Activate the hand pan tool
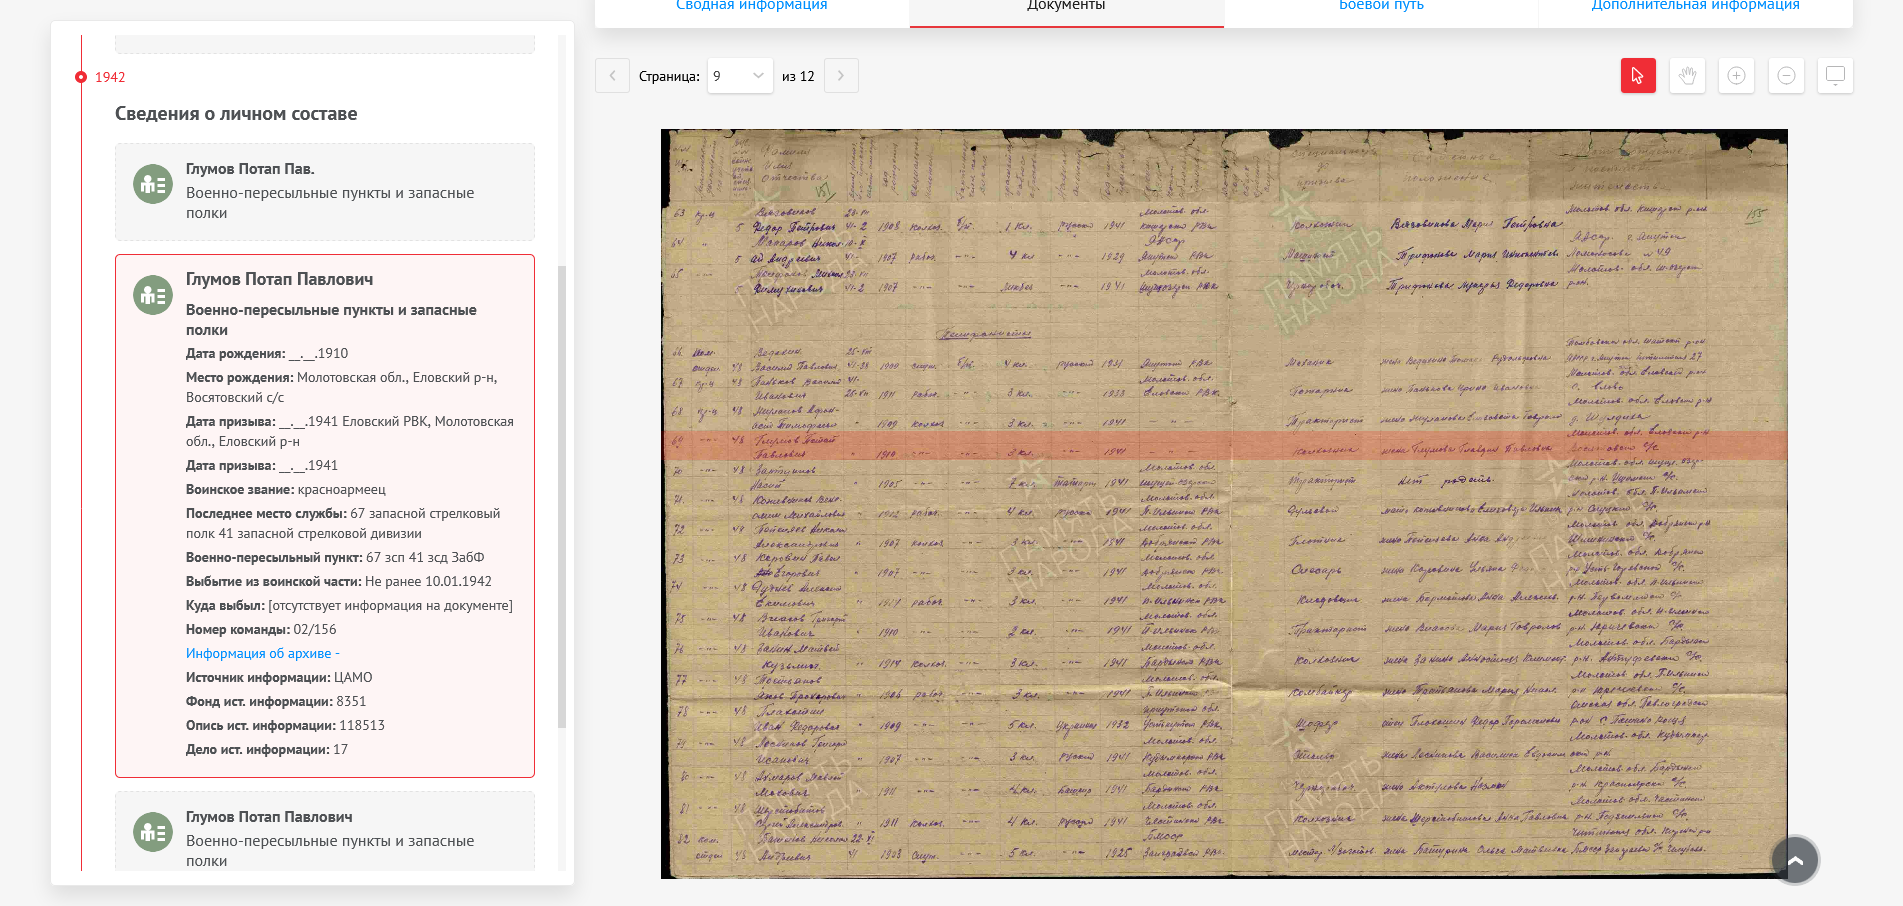The height and width of the screenshot is (906, 1903). (1687, 76)
